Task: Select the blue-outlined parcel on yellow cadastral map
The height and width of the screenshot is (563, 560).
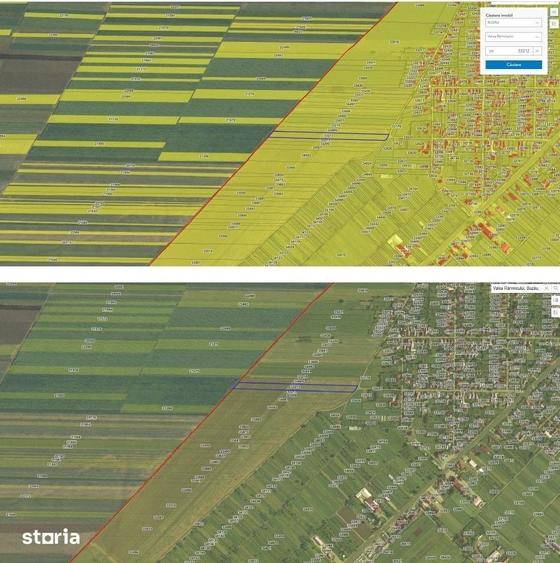Action: 328,136
